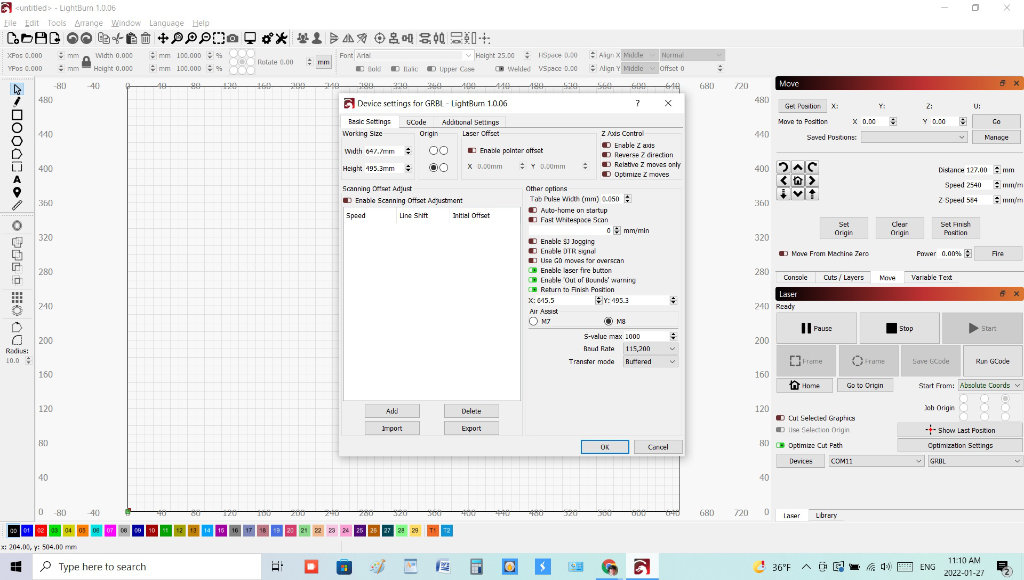Click the jog left arrow in Move panel
1024x580 pixels.
[784, 181]
